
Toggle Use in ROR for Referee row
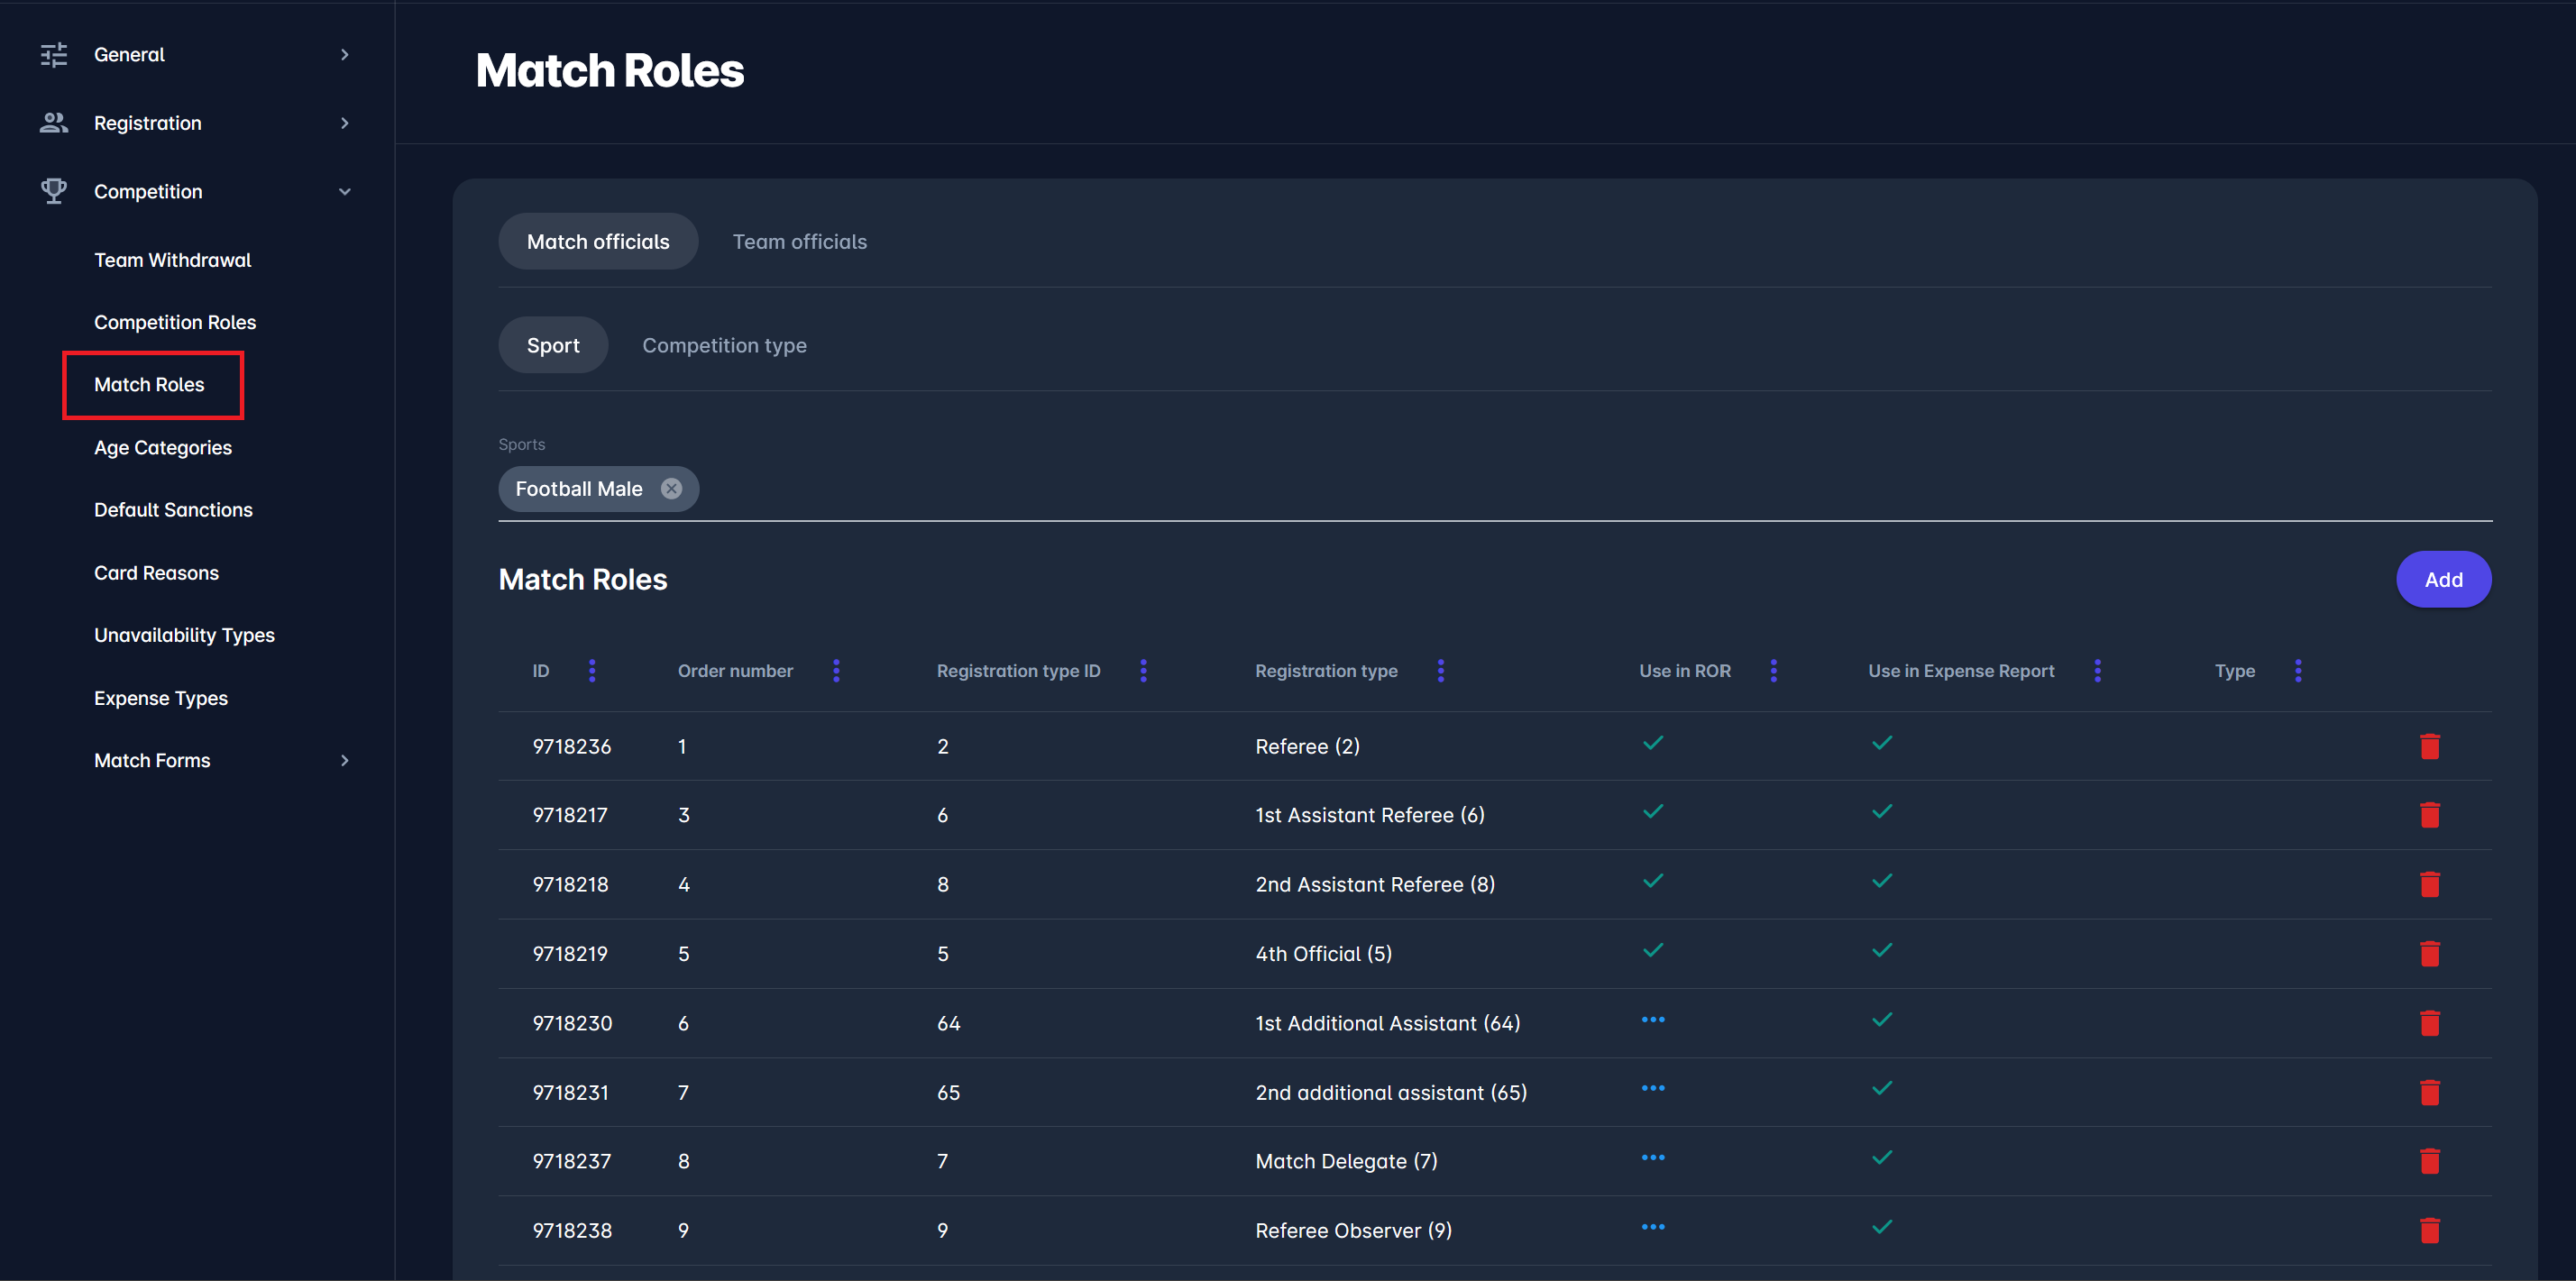pyautogui.click(x=1653, y=743)
